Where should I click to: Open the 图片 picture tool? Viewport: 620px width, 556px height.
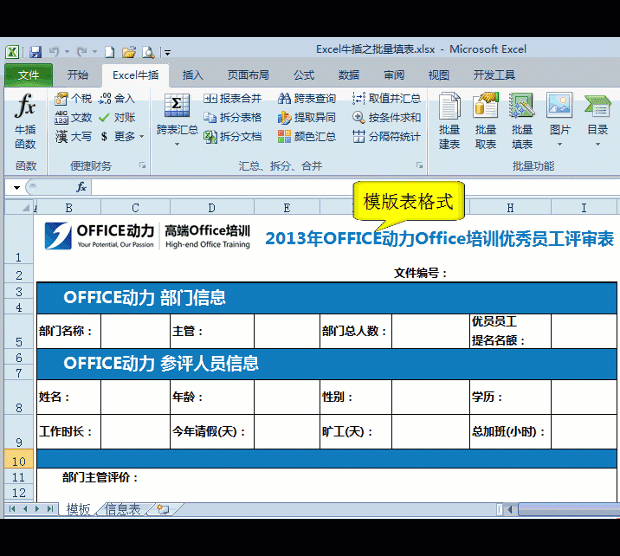pyautogui.click(x=560, y=120)
